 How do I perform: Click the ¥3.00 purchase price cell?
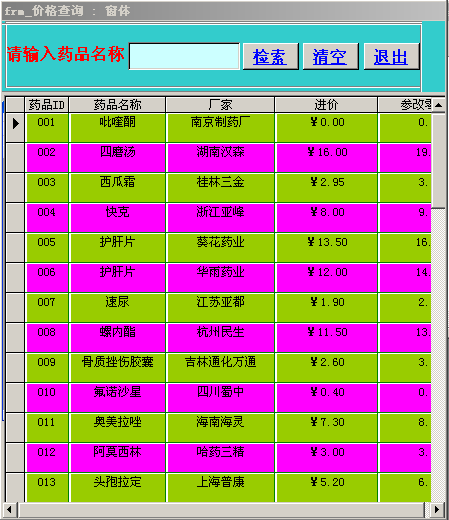(x=327, y=458)
